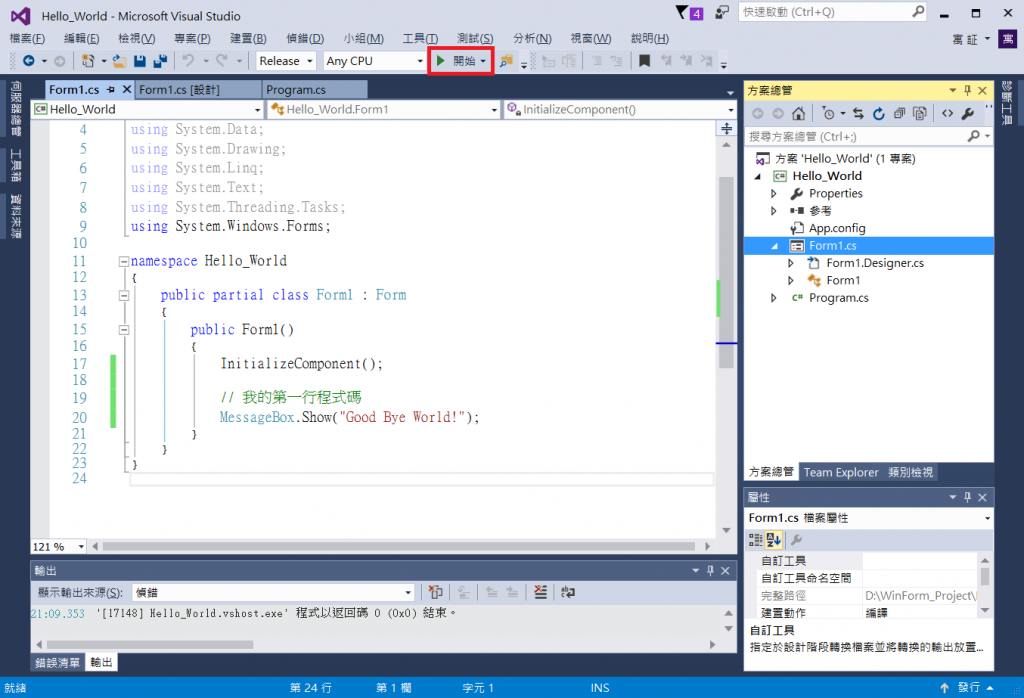Screen dimensions: 1024x698
Task: Open the 檔案(F) menu
Action: [27, 39]
